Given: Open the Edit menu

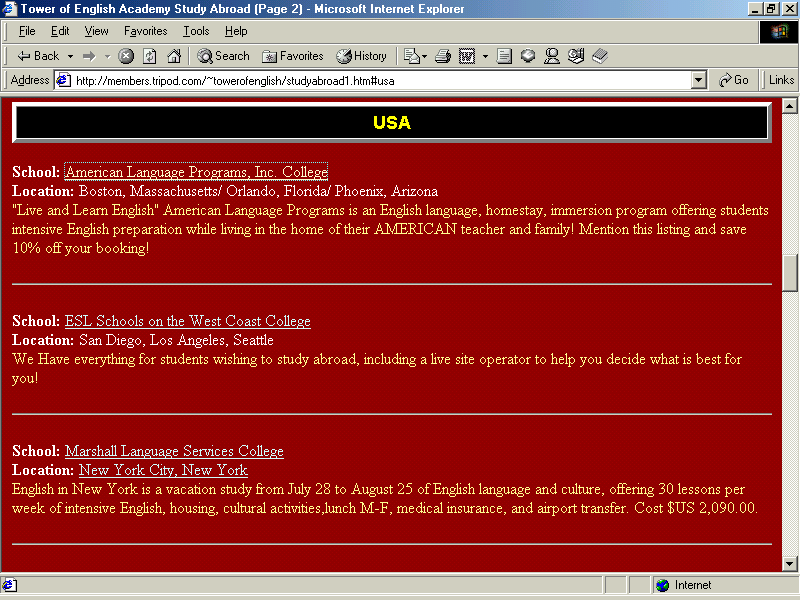Looking at the screenshot, I should coord(60,31).
